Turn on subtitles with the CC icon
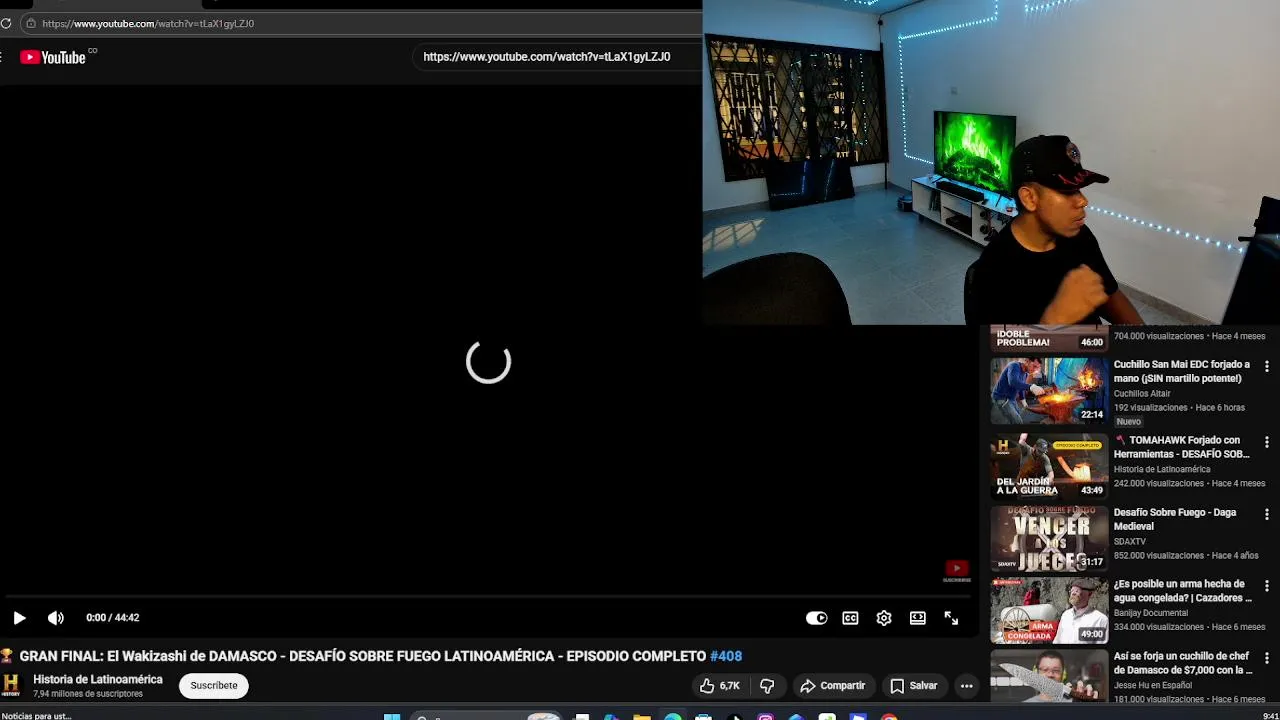1280x720 pixels. click(x=850, y=618)
